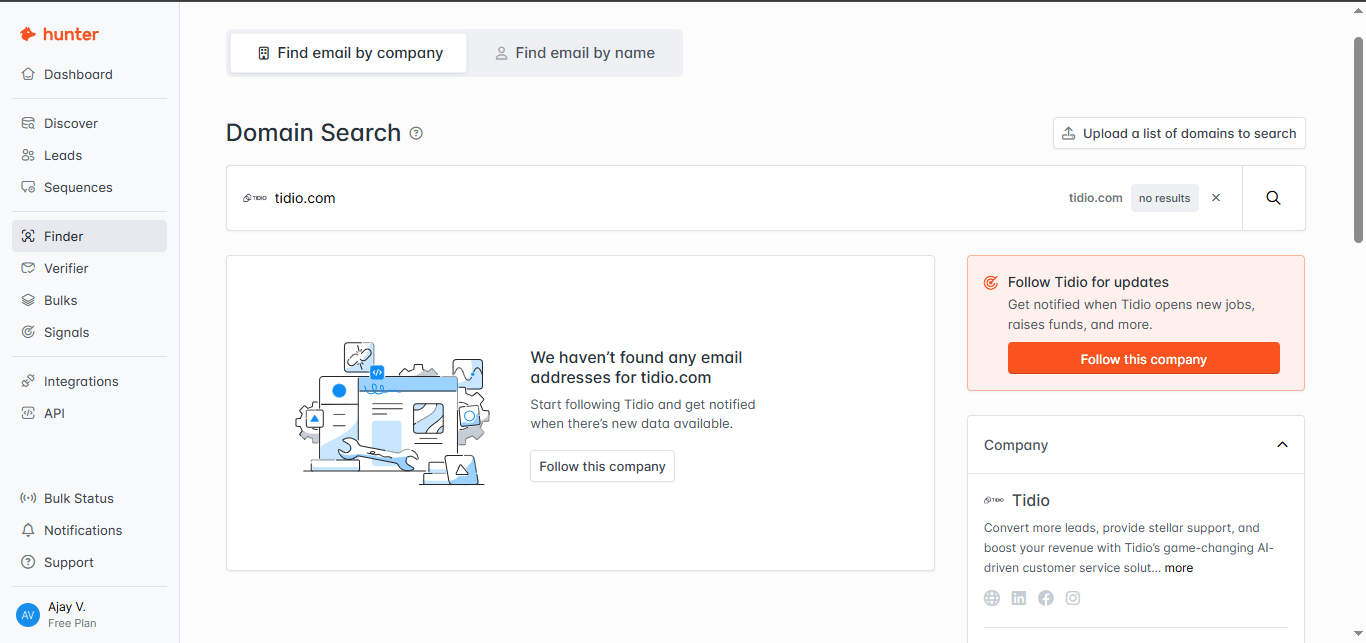Open Tidio Instagram icon
The width and height of the screenshot is (1366, 643).
tap(1073, 598)
